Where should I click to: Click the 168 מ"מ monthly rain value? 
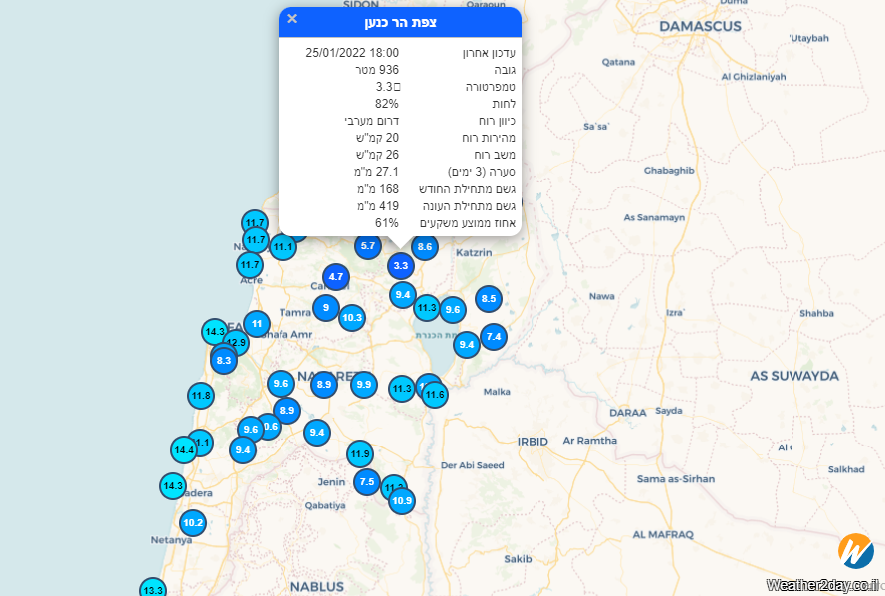point(378,189)
